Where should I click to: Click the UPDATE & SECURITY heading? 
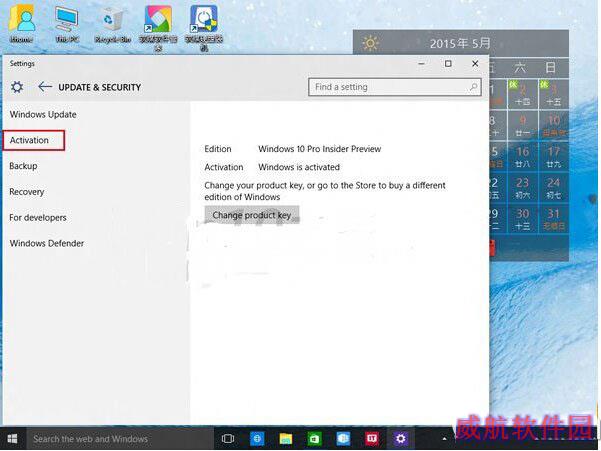(x=100, y=87)
